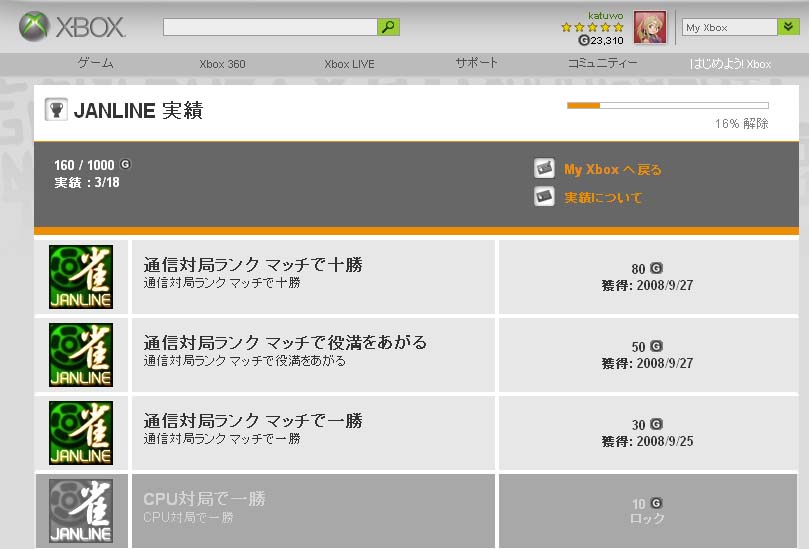Click JANLINE icon for 十勝 achievement
This screenshot has height=549, width=809.
coord(81,277)
